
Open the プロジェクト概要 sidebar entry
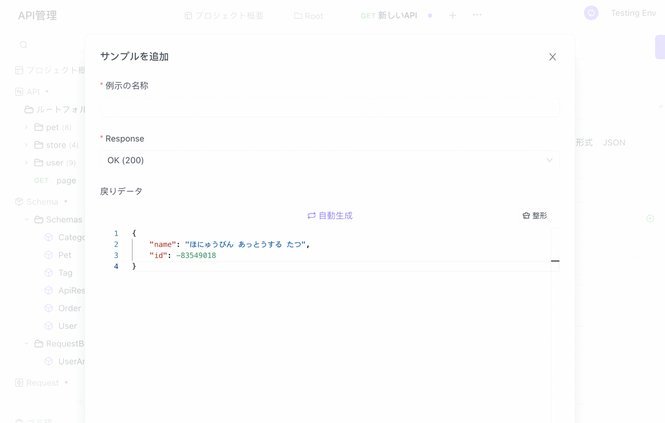pyautogui.click(x=50, y=70)
